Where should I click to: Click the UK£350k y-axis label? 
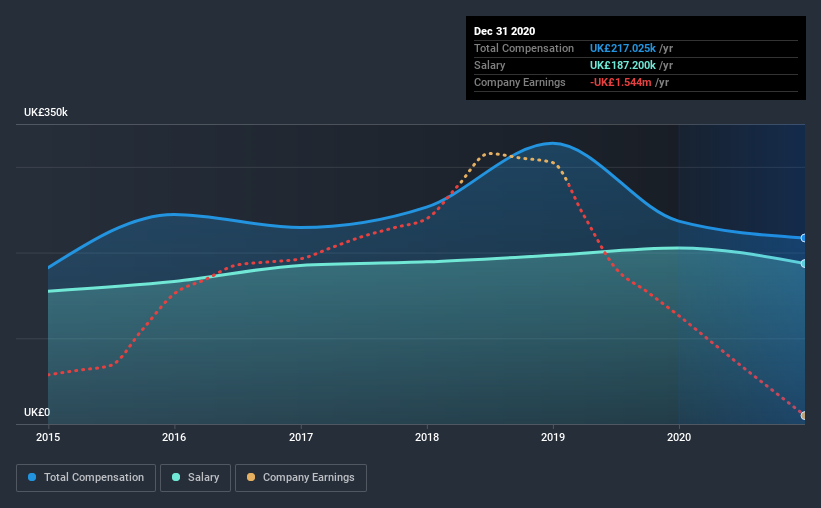click(x=46, y=113)
